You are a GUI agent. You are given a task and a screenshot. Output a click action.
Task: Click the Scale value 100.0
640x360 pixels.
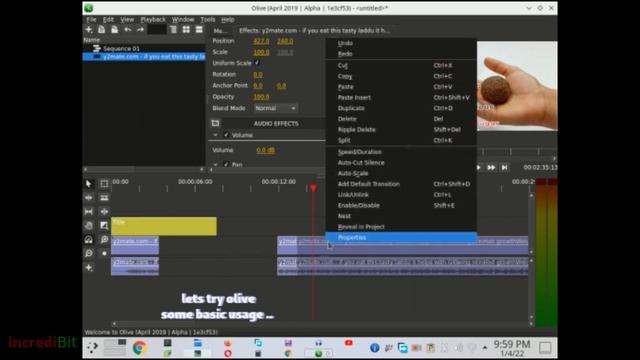(261, 52)
